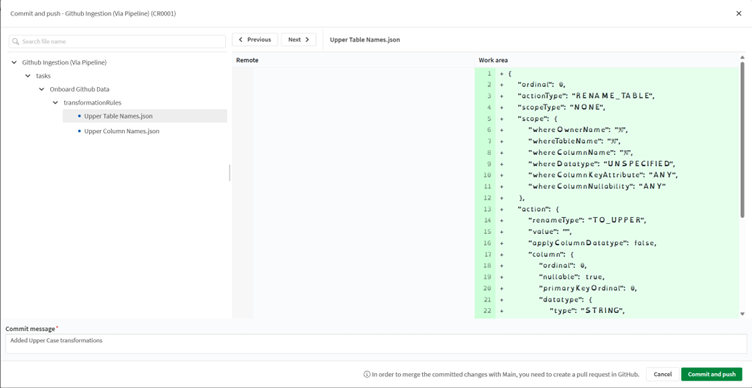Viewport: 752px width, 388px height.
Task: Click the tasks tree label
Action: click(x=43, y=76)
